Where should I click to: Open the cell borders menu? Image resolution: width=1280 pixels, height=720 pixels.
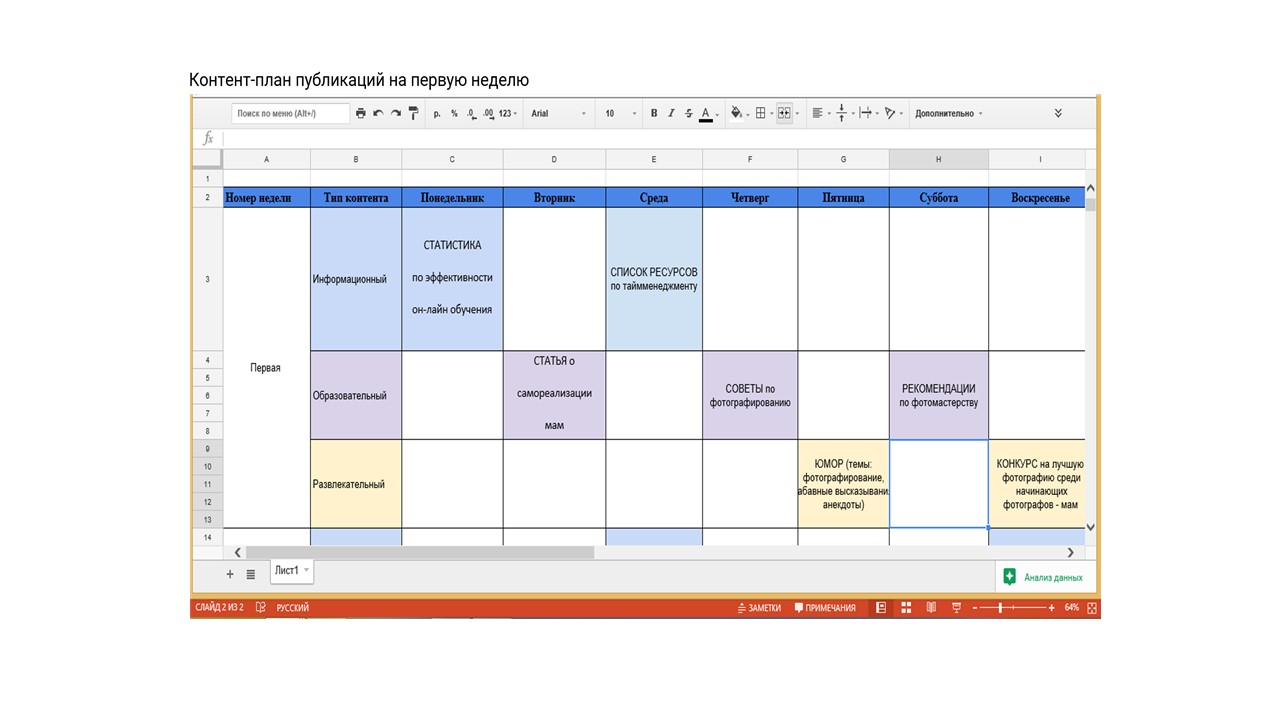[x=763, y=114]
